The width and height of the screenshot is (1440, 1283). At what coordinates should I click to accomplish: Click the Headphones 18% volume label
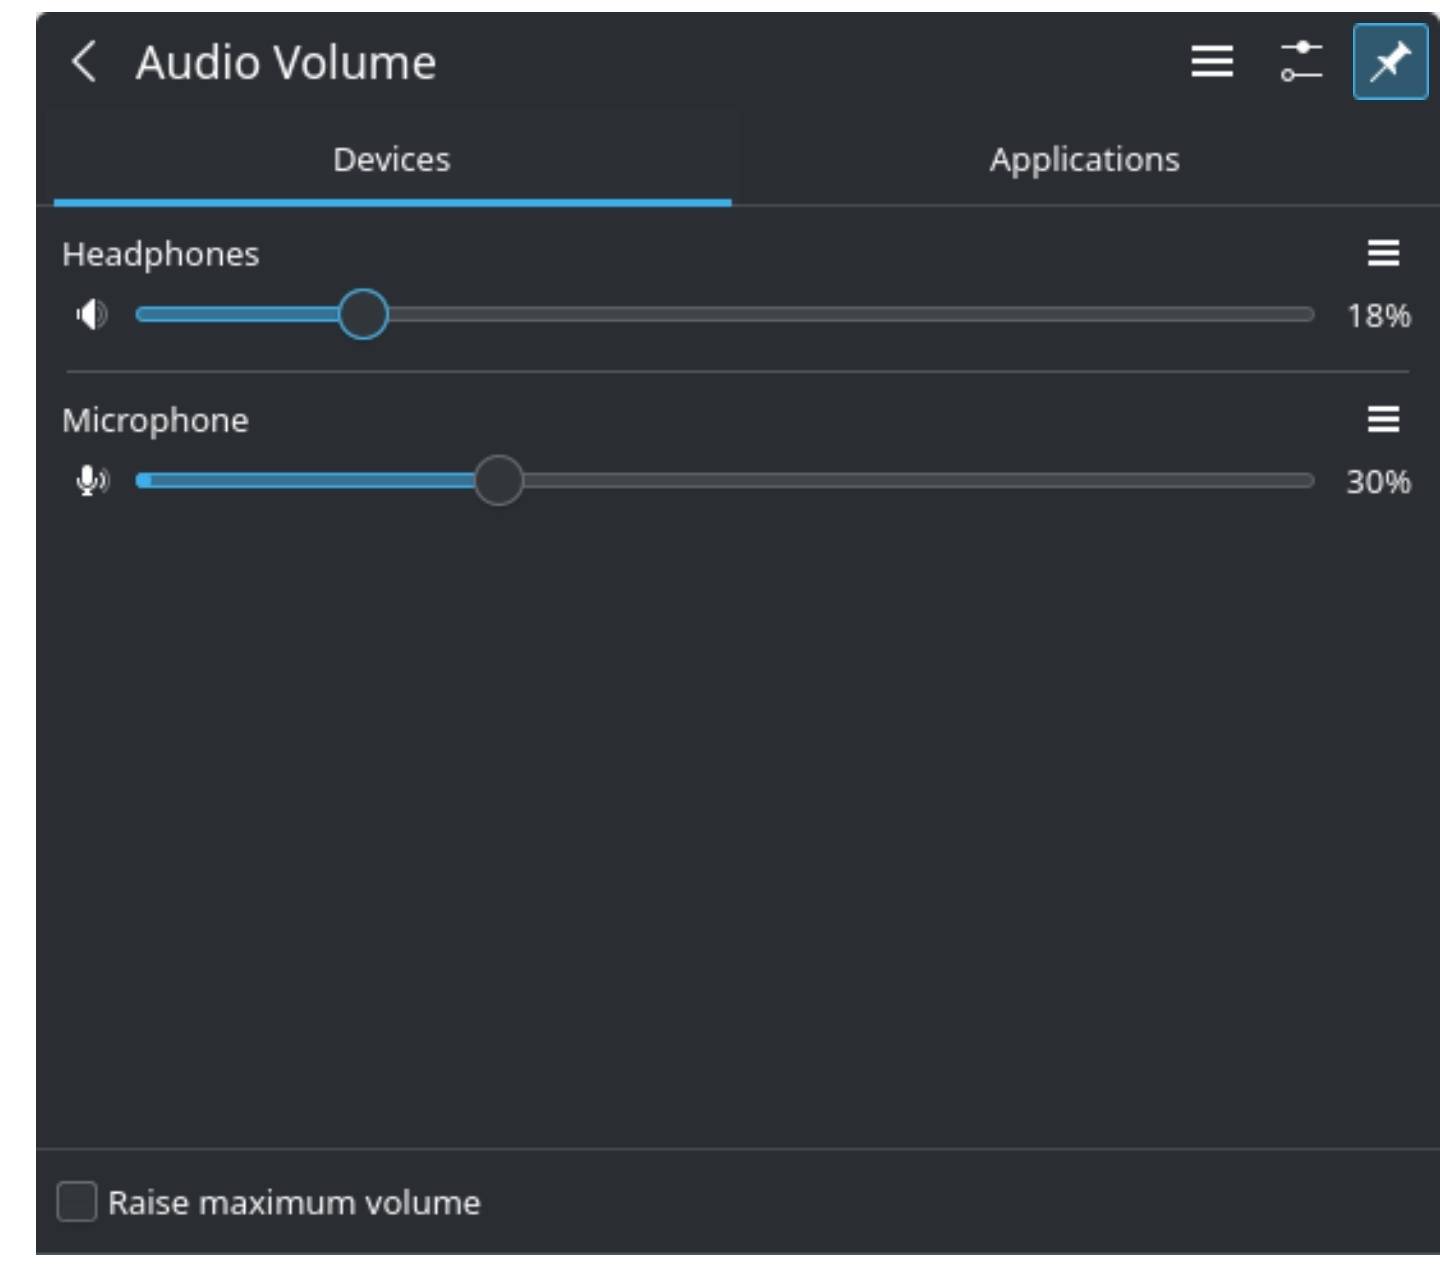1378,316
